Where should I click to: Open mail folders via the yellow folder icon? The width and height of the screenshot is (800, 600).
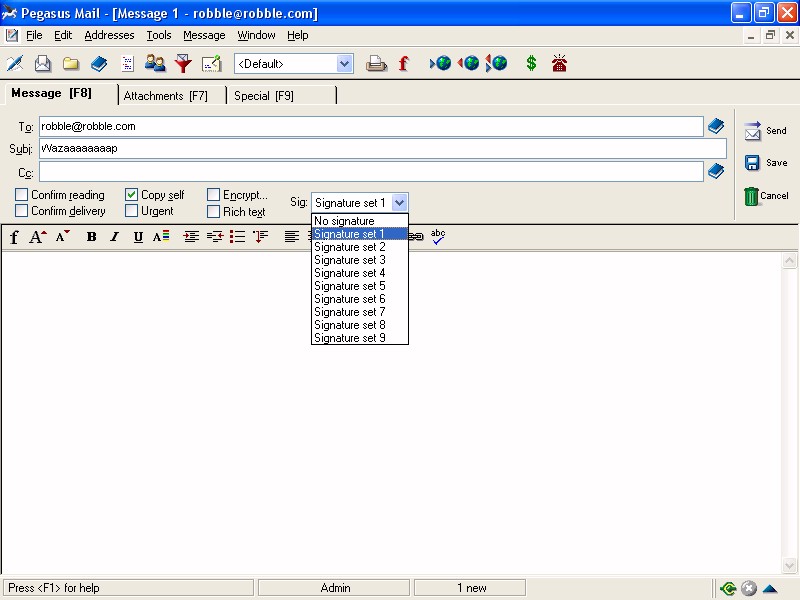(71, 64)
